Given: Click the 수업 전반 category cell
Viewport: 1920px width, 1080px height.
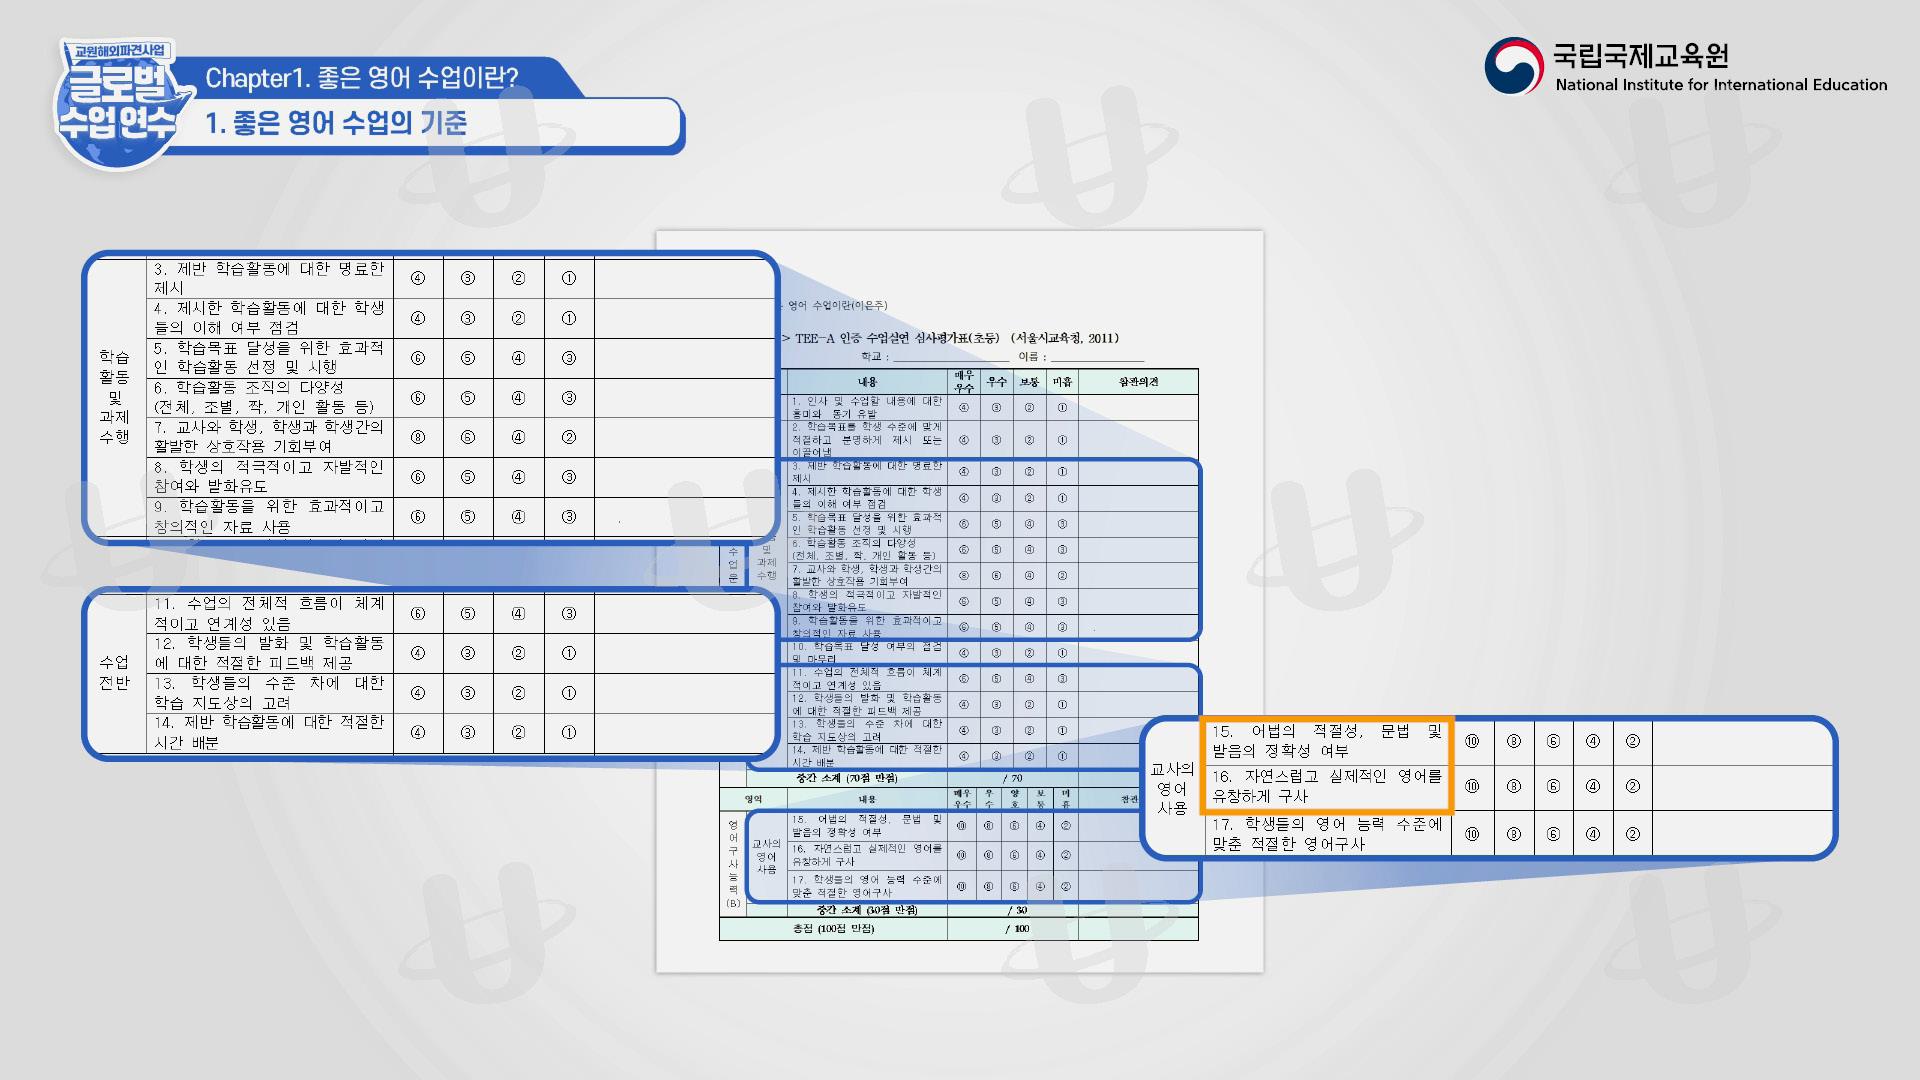Looking at the screenshot, I should [115, 672].
